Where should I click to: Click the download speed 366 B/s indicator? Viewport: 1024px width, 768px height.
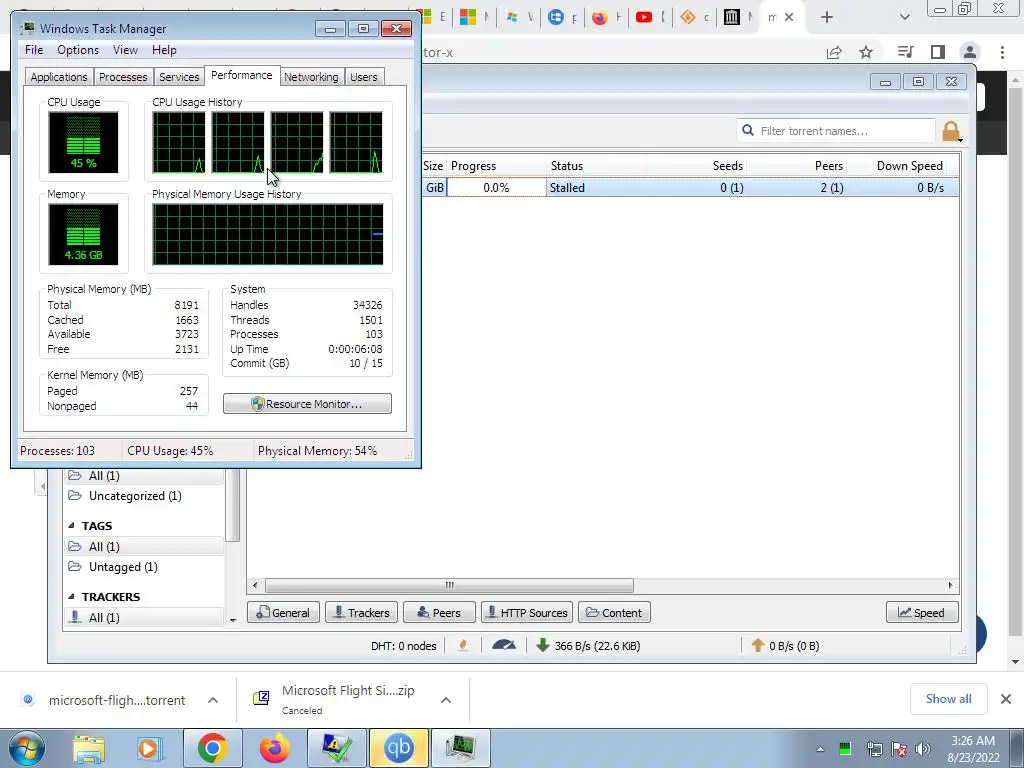click(588, 646)
